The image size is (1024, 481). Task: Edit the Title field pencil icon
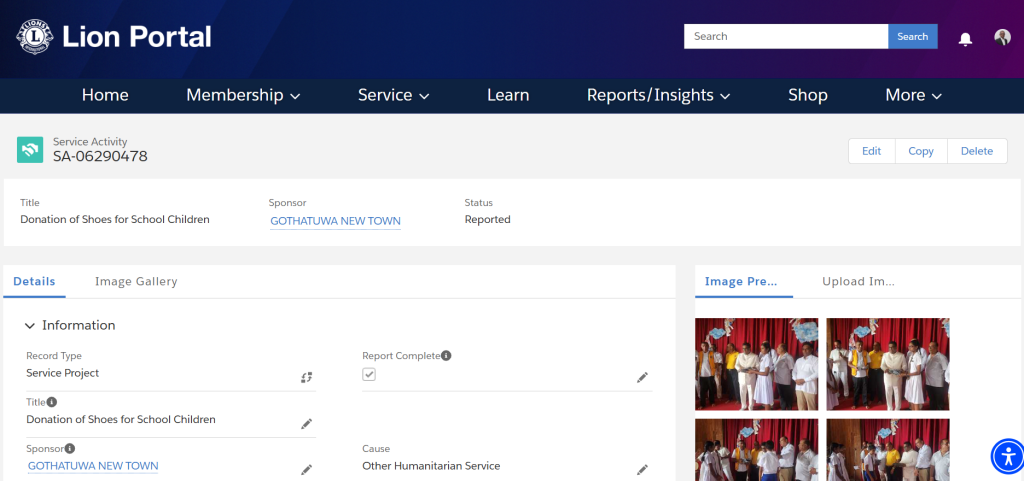click(306, 424)
